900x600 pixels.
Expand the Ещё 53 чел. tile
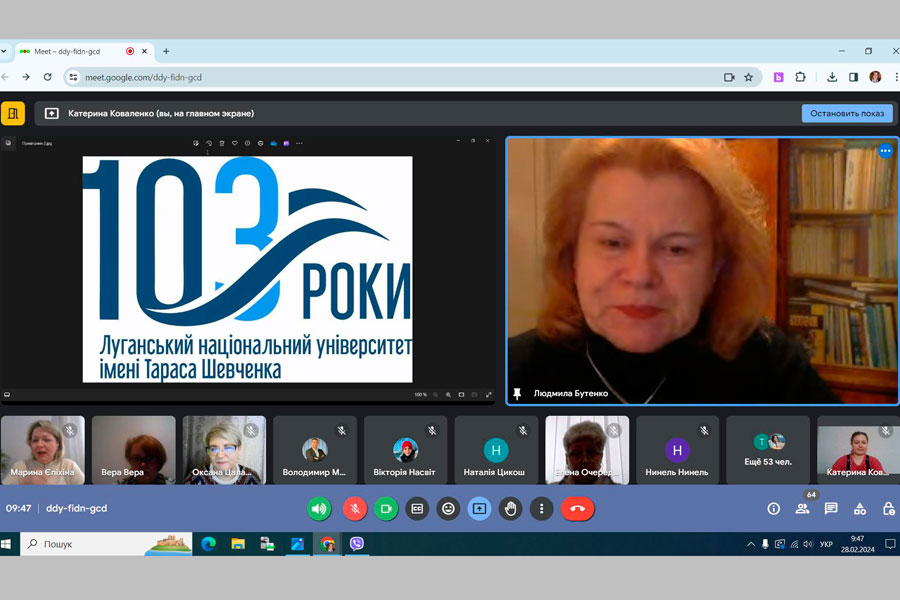(x=768, y=451)
